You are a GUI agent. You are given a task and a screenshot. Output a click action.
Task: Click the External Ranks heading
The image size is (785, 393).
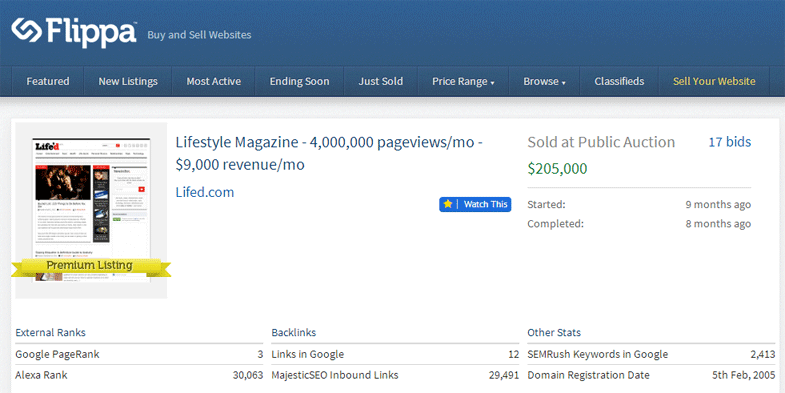(x=51, y=332)
